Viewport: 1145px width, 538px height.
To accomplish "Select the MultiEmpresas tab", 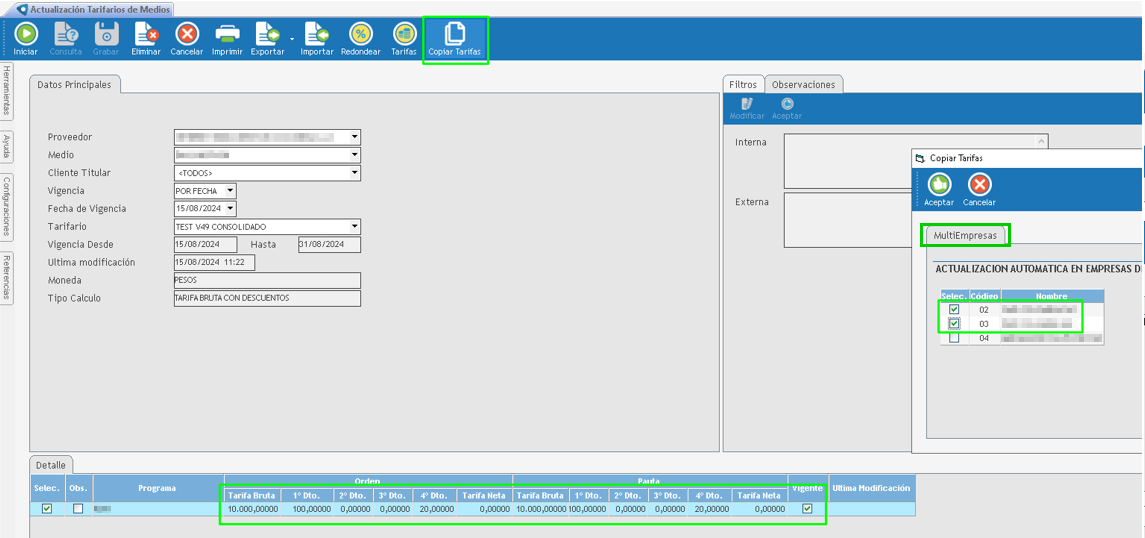I will (965, 235).
